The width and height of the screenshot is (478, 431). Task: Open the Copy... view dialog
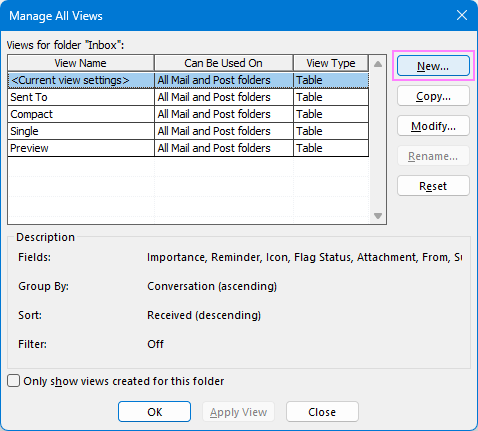433,96
